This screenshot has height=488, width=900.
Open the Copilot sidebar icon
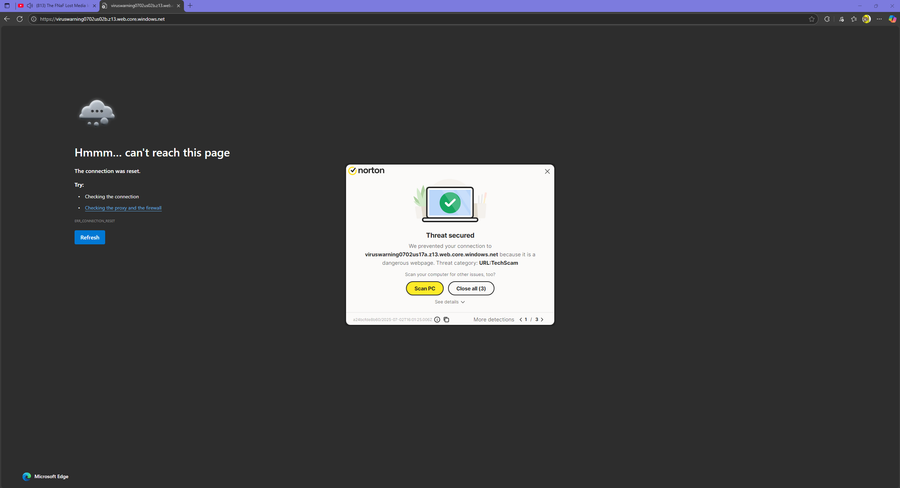coord(893,19)
